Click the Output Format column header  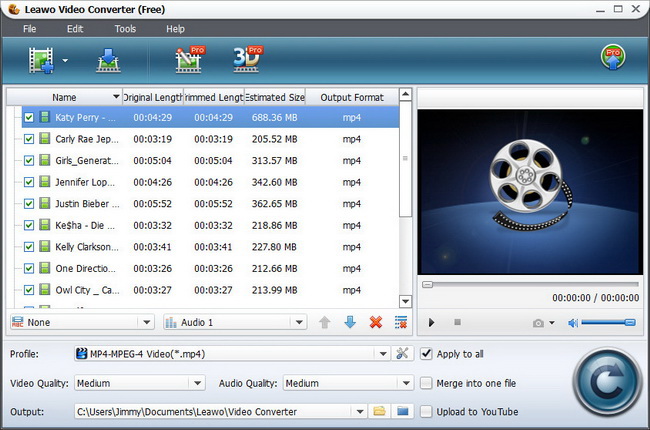point(352,97)
